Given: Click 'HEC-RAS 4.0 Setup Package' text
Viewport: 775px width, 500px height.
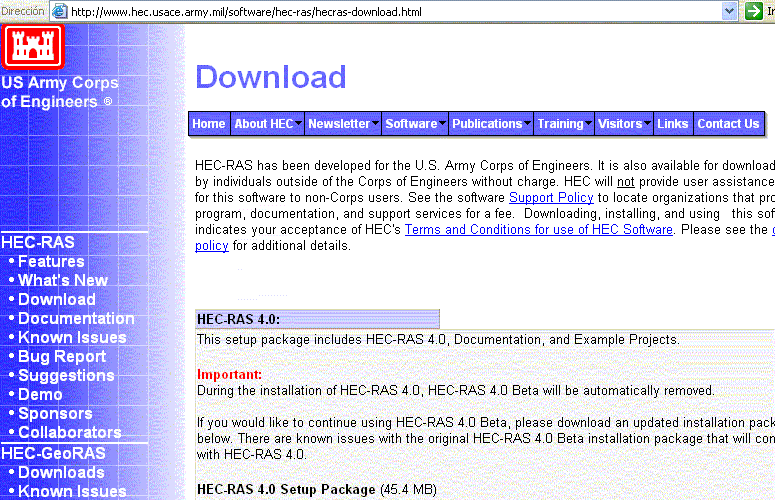Looking at the screenshot, I should [286, 490].
